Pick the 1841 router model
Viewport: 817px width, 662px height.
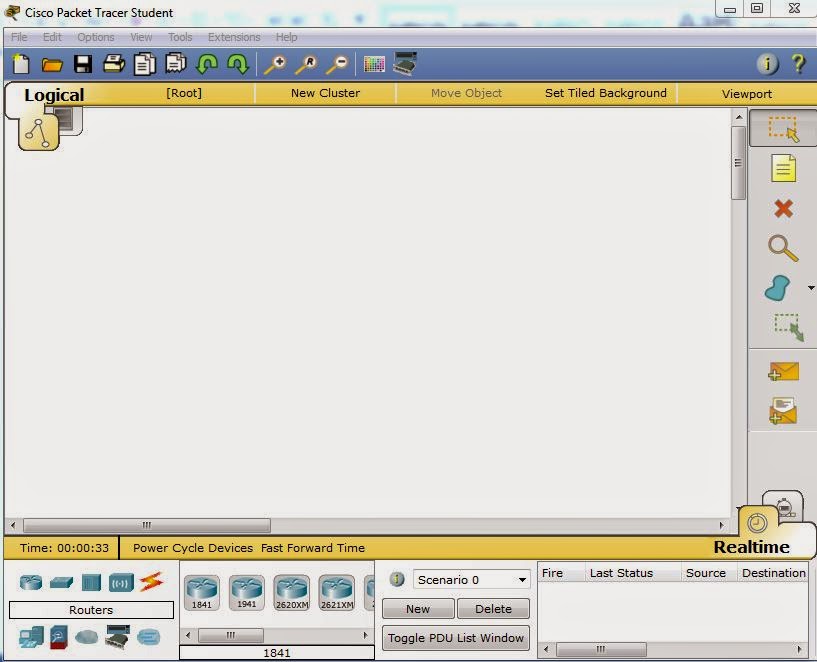pos(202,592)
